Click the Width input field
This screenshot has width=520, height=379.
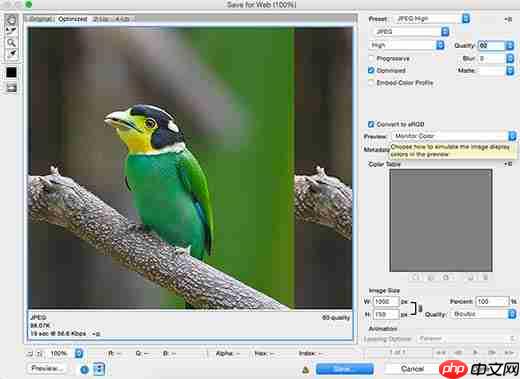[386, 302]
